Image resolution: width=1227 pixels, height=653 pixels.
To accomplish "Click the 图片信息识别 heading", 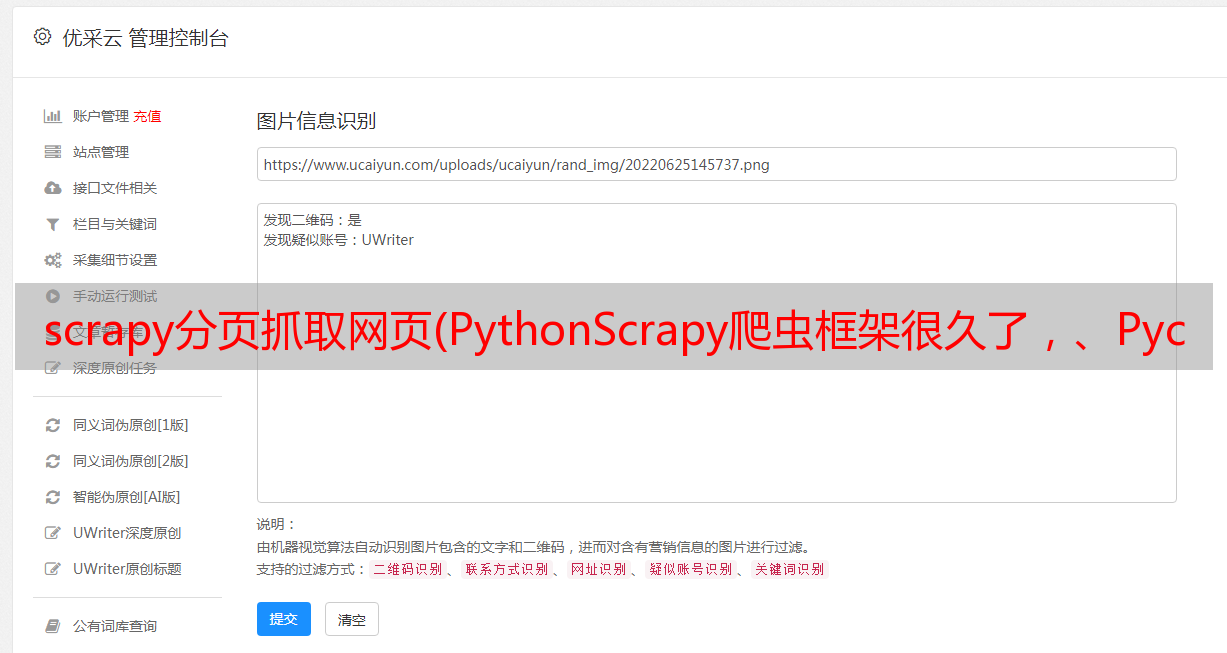I will (317, 121).
